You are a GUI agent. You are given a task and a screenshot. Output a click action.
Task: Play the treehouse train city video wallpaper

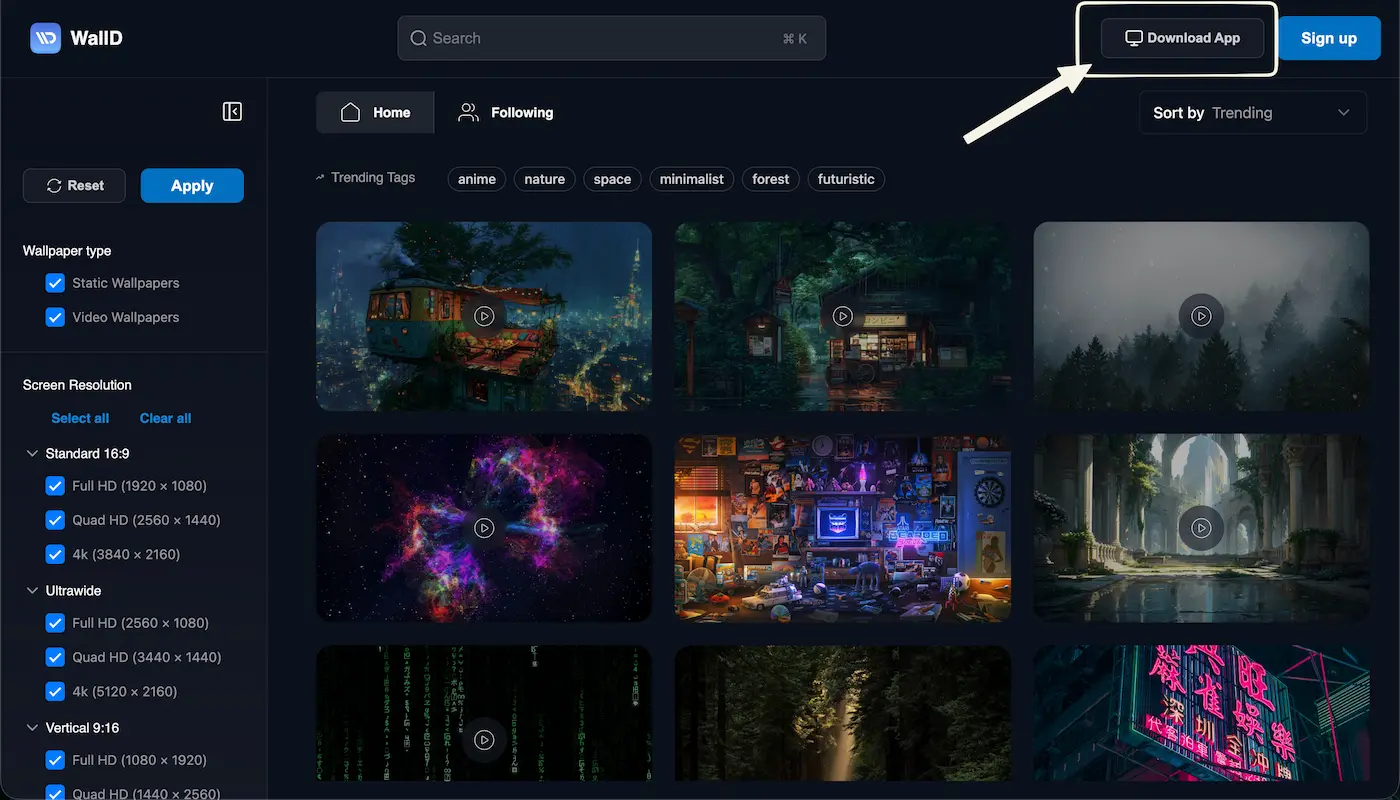click(x=484, y=316)
